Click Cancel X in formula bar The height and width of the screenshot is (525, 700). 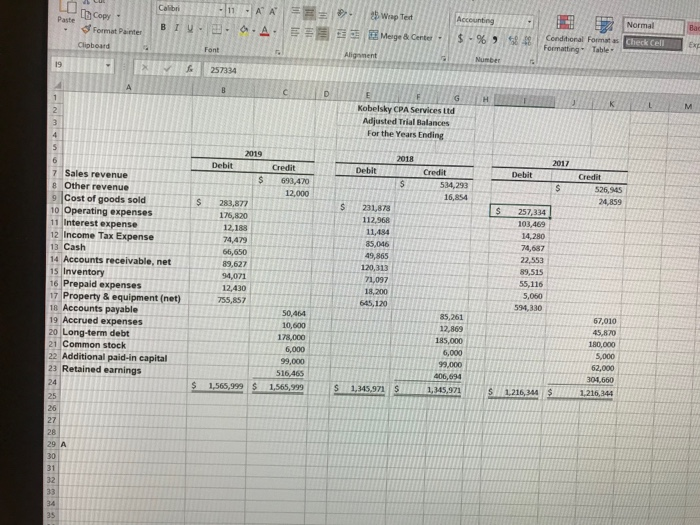144,67
